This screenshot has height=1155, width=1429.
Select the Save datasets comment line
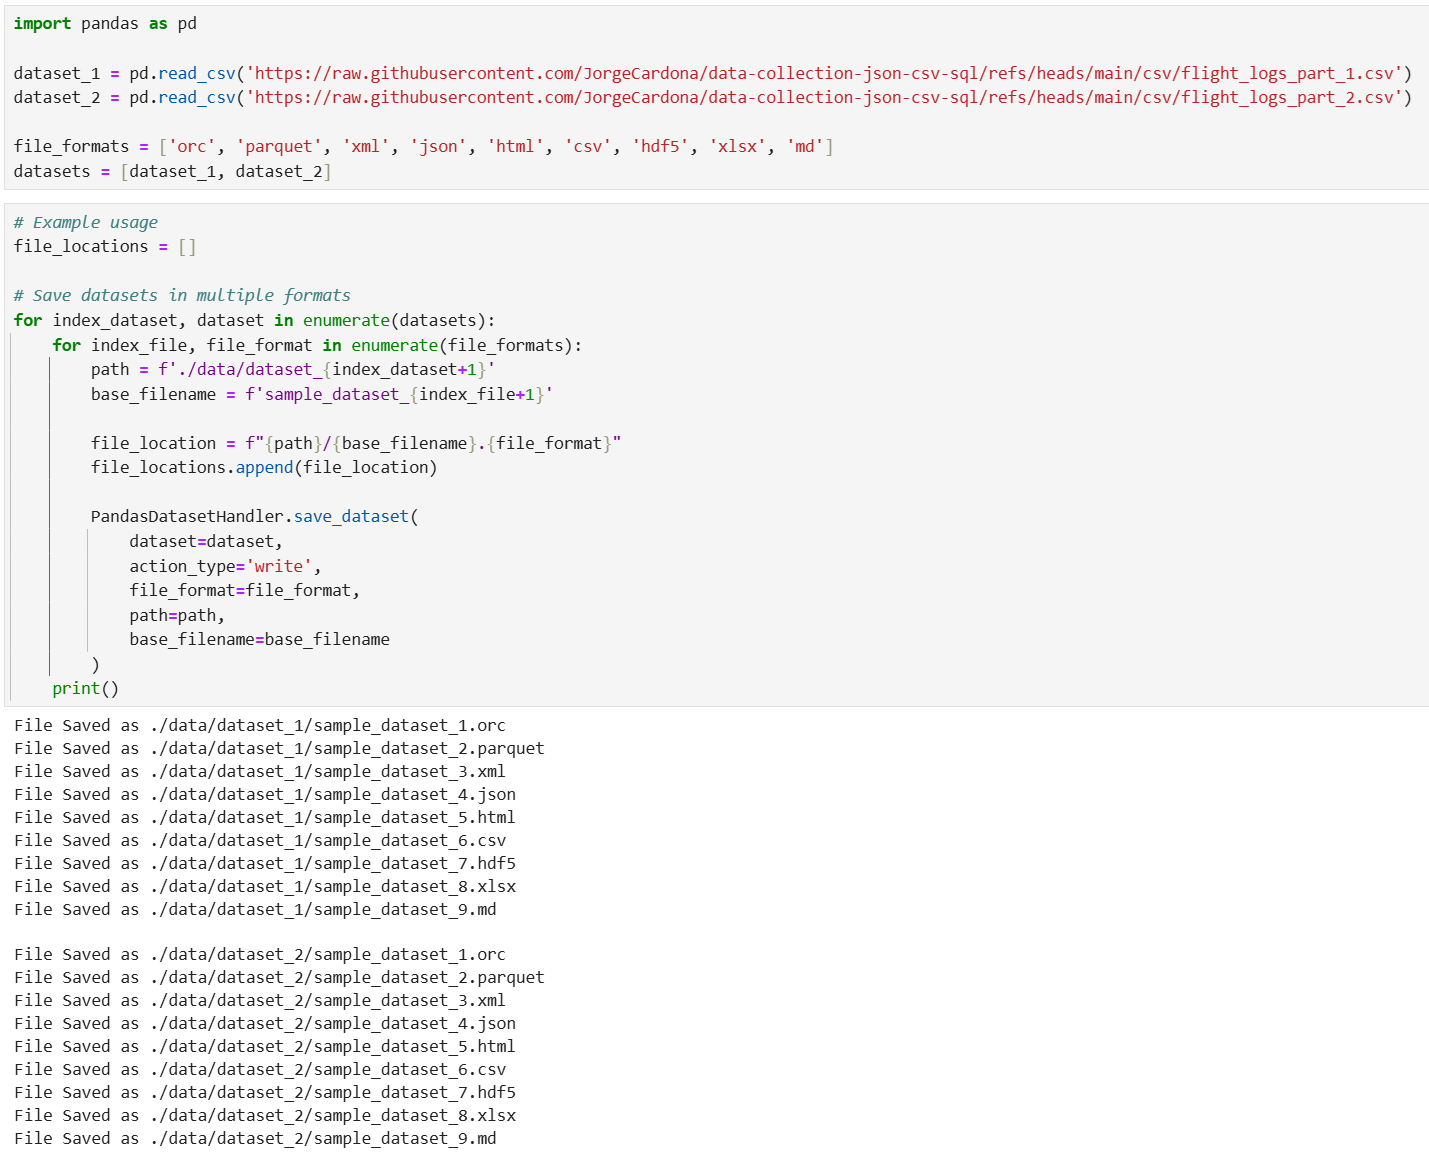click(180, 295)
